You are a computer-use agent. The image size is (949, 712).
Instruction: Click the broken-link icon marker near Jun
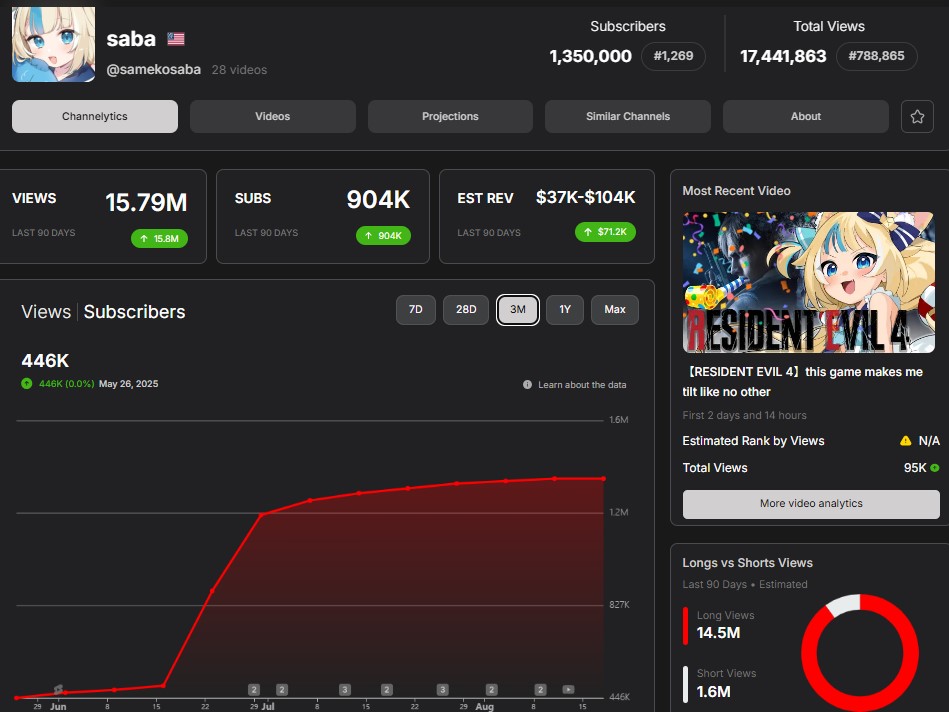pyautogui.click(x=58, y=689)
